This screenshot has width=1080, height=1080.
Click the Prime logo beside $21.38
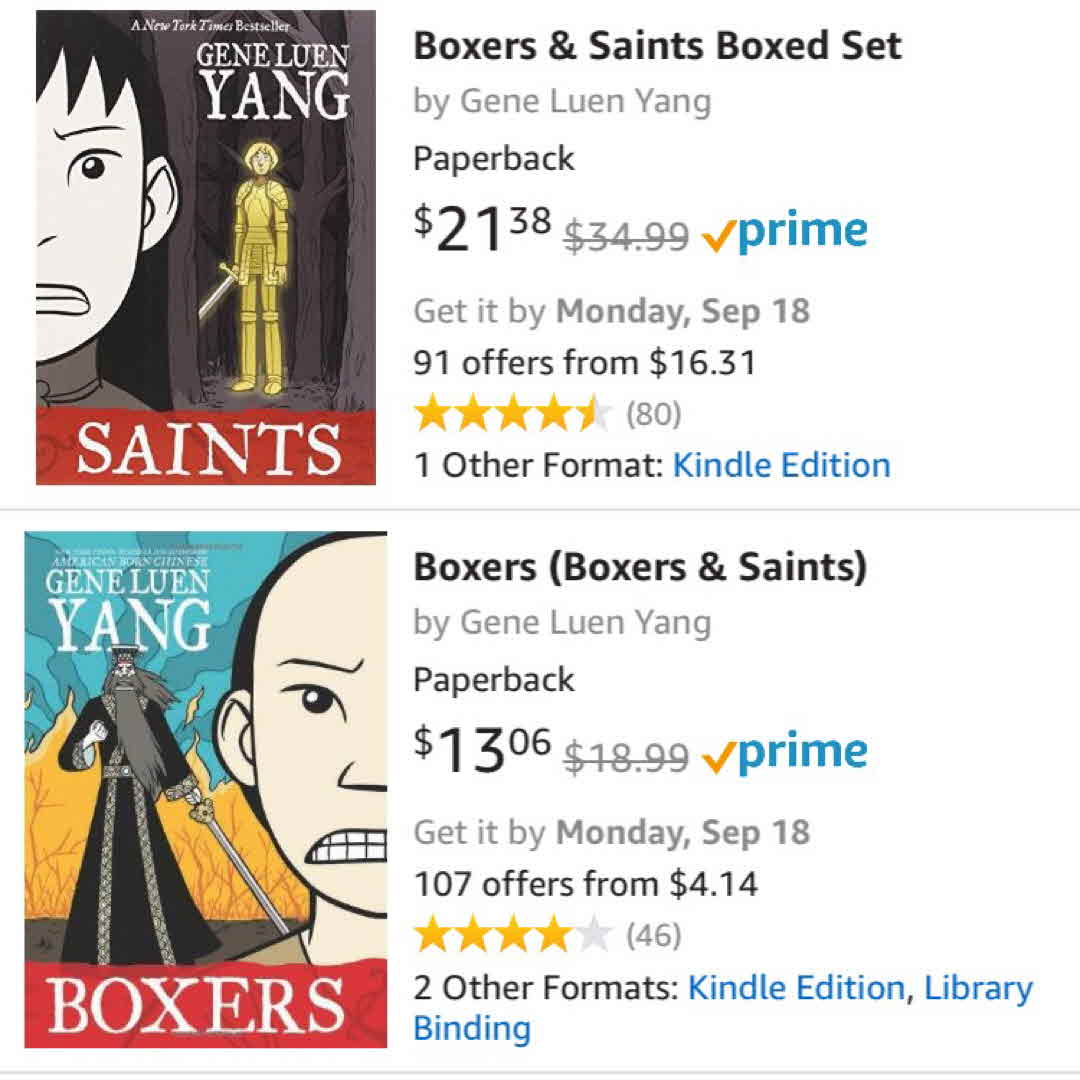[784, 232]
